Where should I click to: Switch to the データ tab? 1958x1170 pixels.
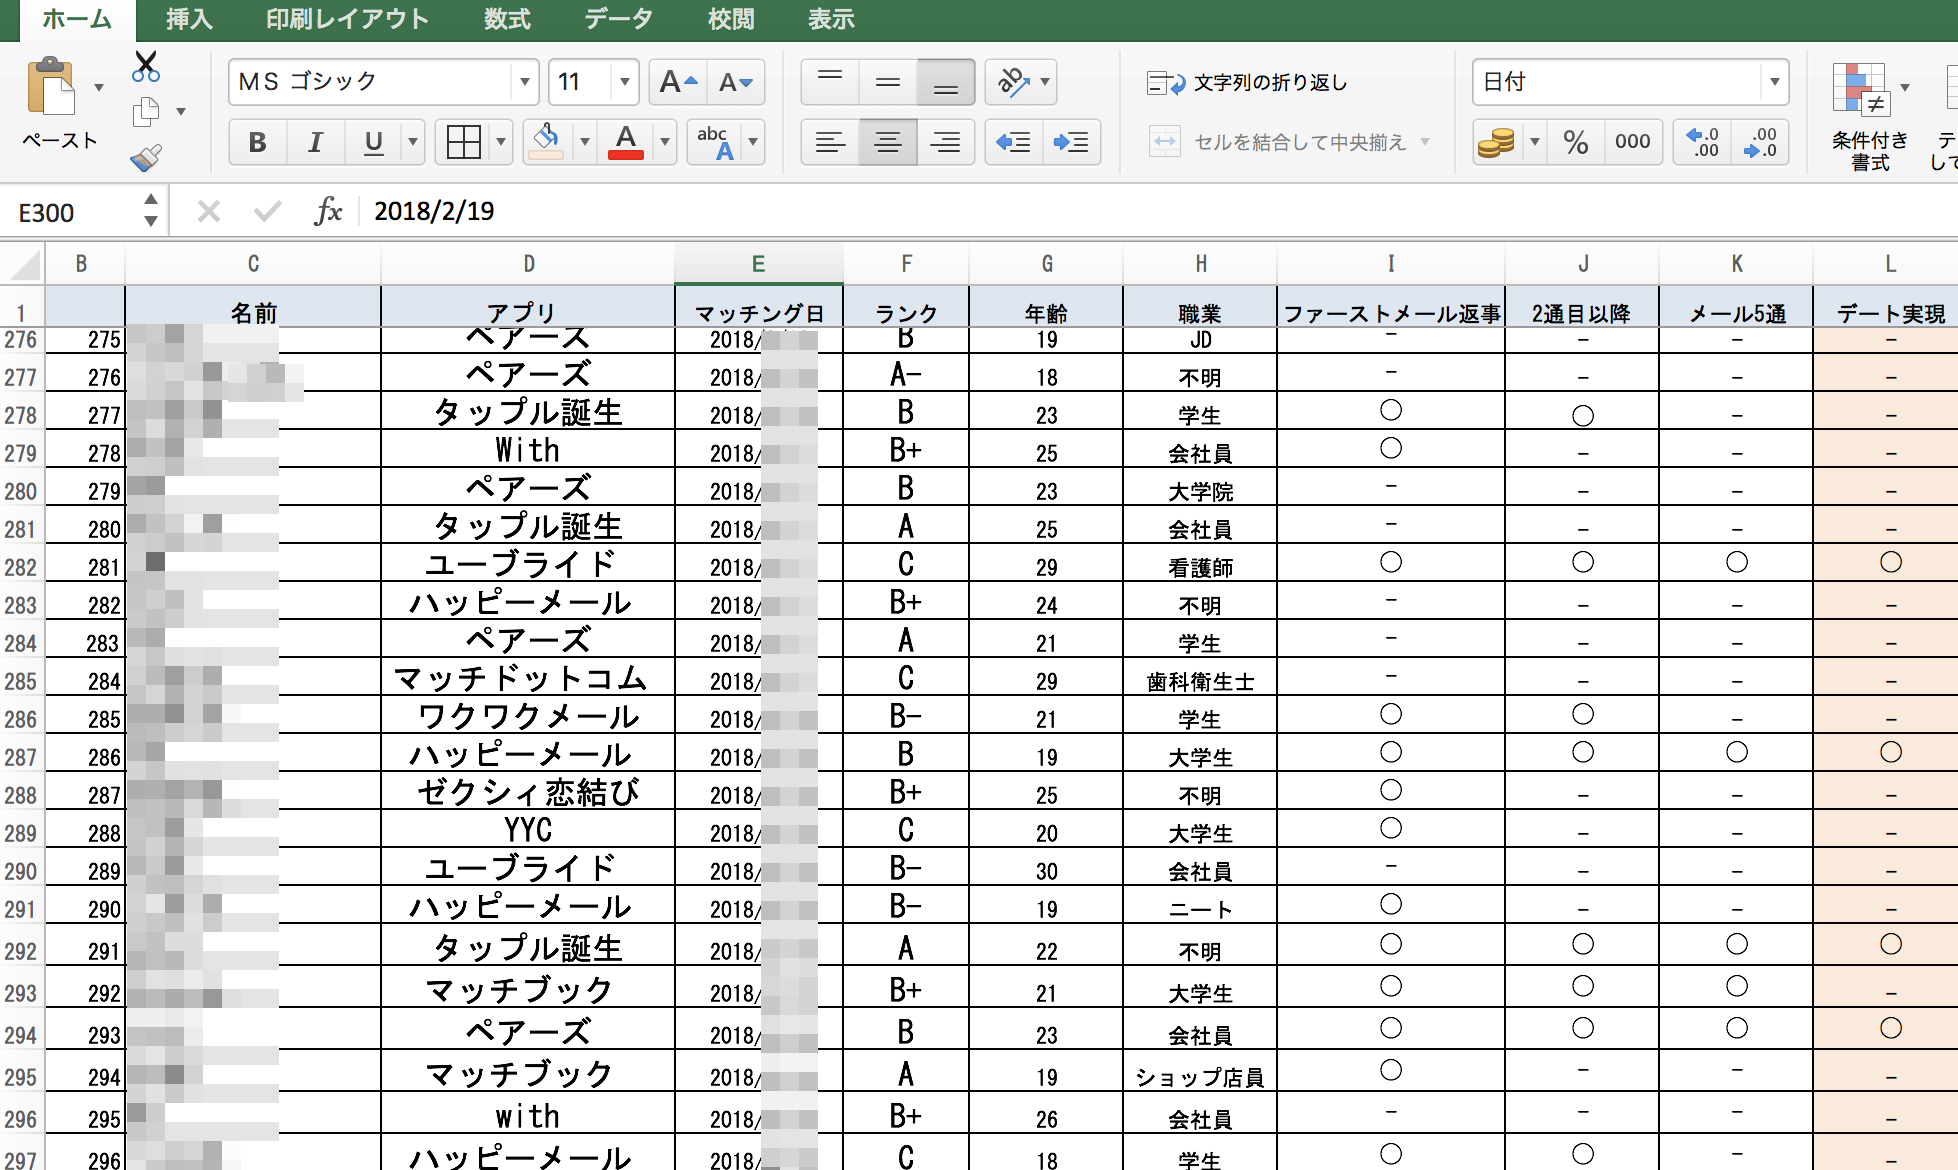tap(618, 19)
